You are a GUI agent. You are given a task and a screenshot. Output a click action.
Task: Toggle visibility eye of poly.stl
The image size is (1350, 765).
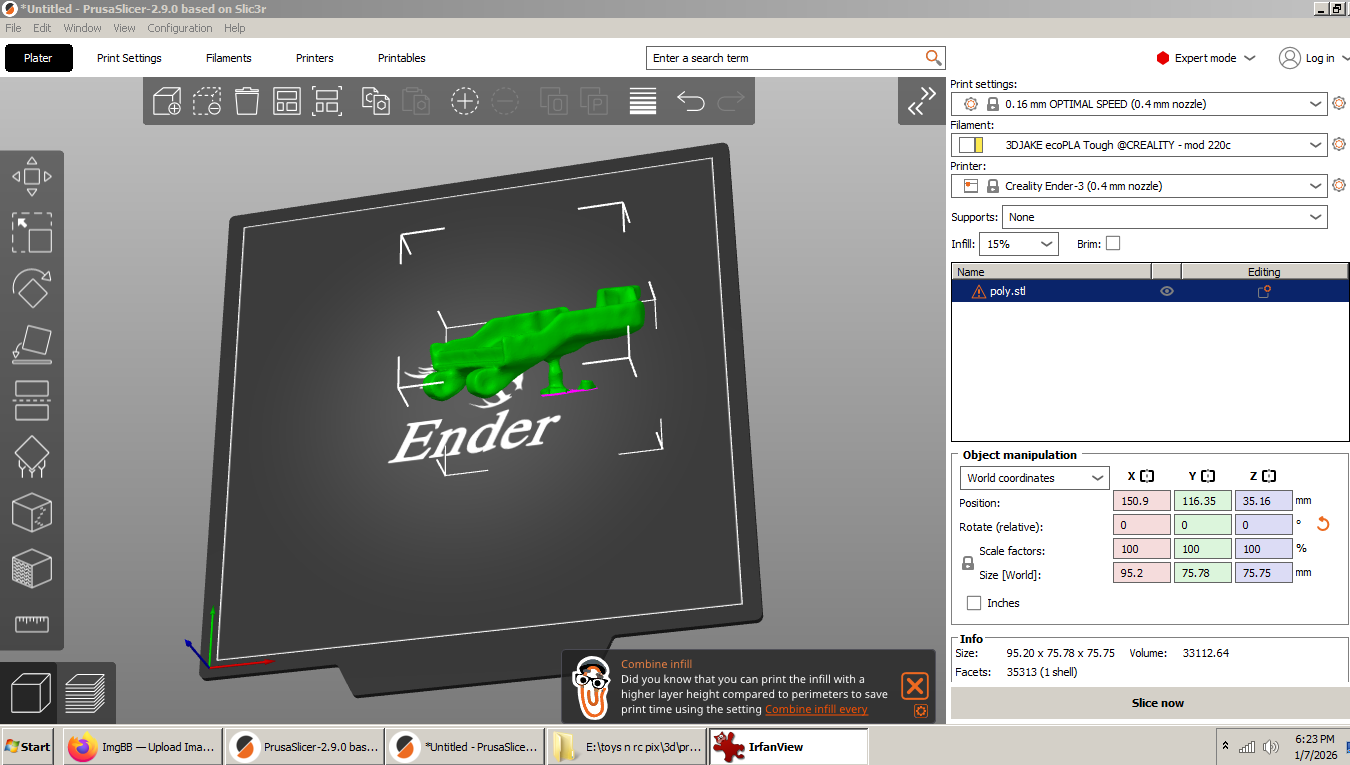coord(1166,291)
